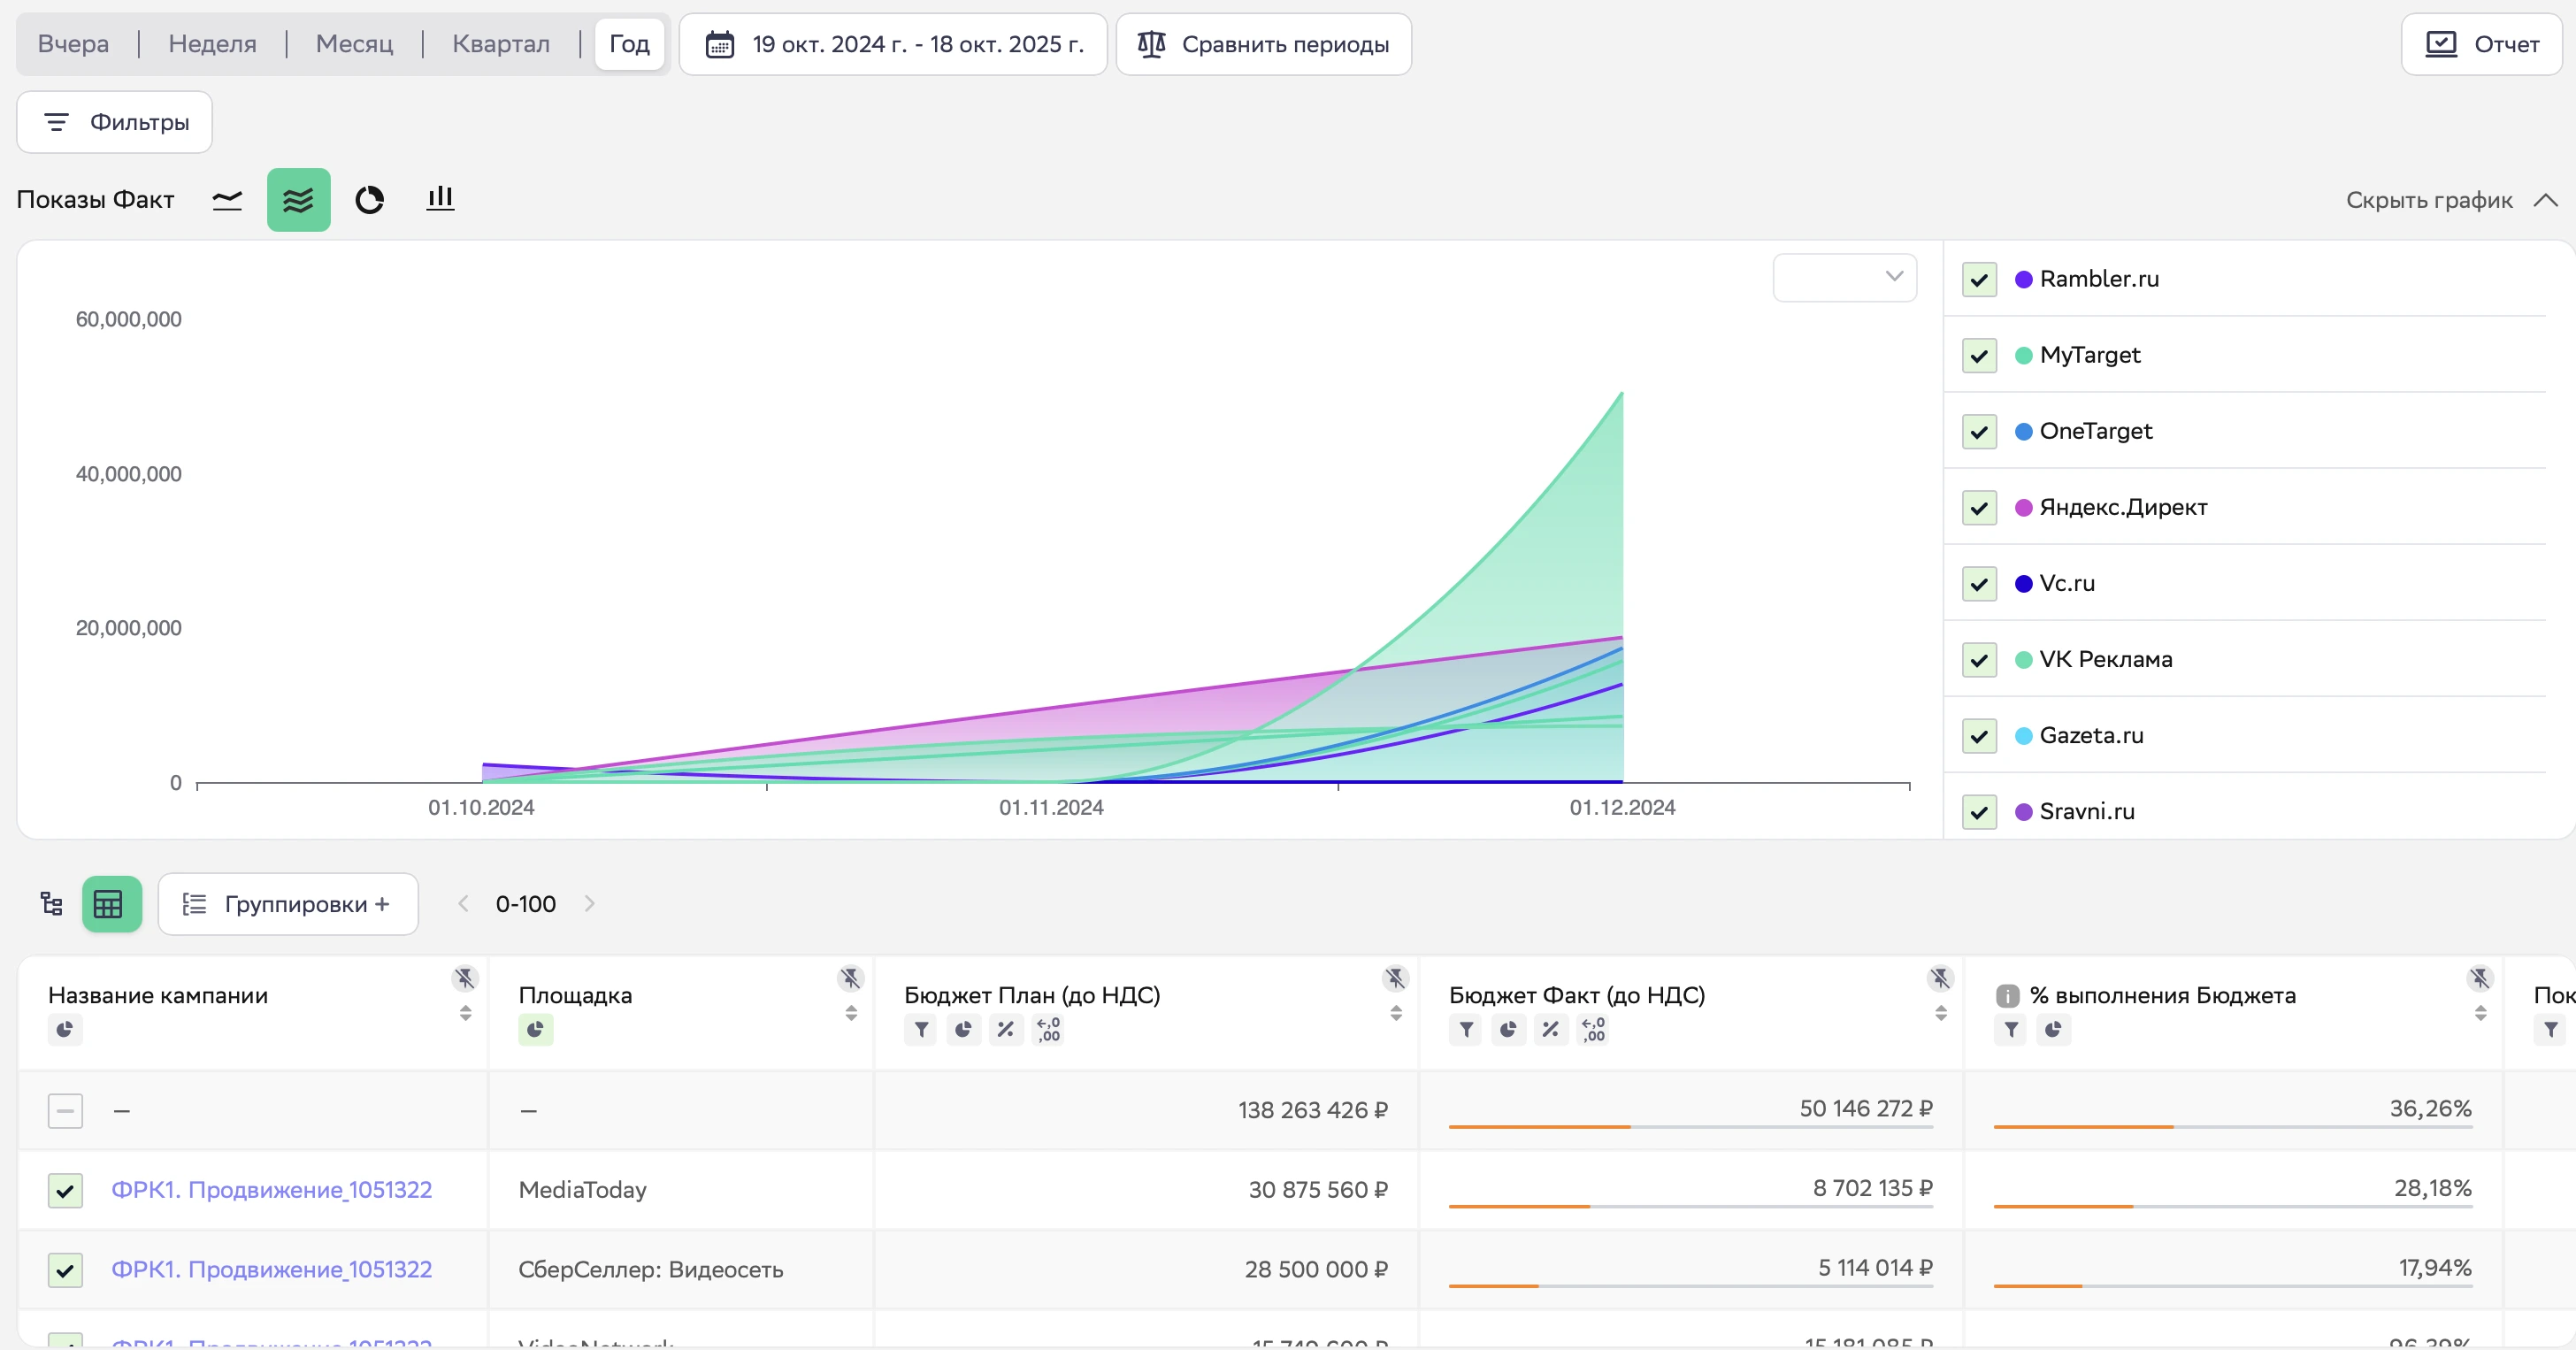Open the Фильтры button

(115, 122)
